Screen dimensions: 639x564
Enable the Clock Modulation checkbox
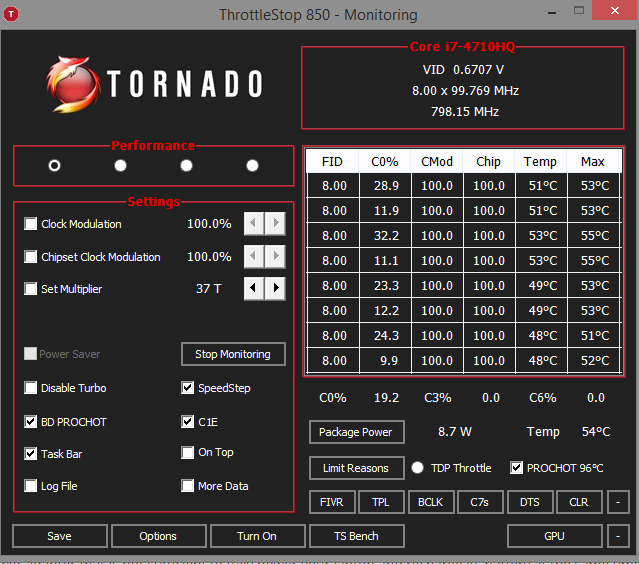point(31,224)
